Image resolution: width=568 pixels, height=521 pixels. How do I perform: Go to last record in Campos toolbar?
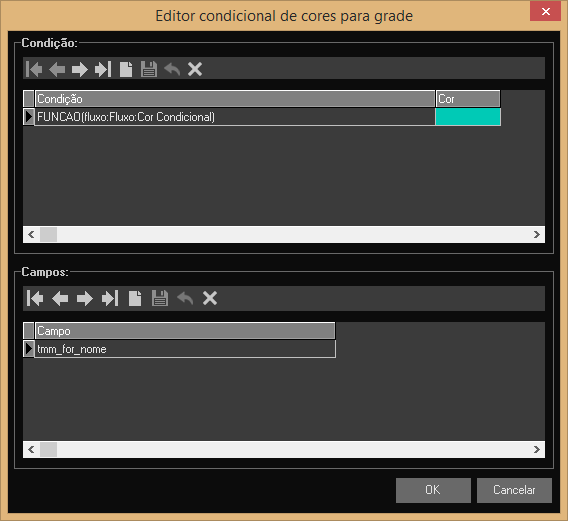tap(110, 299)
